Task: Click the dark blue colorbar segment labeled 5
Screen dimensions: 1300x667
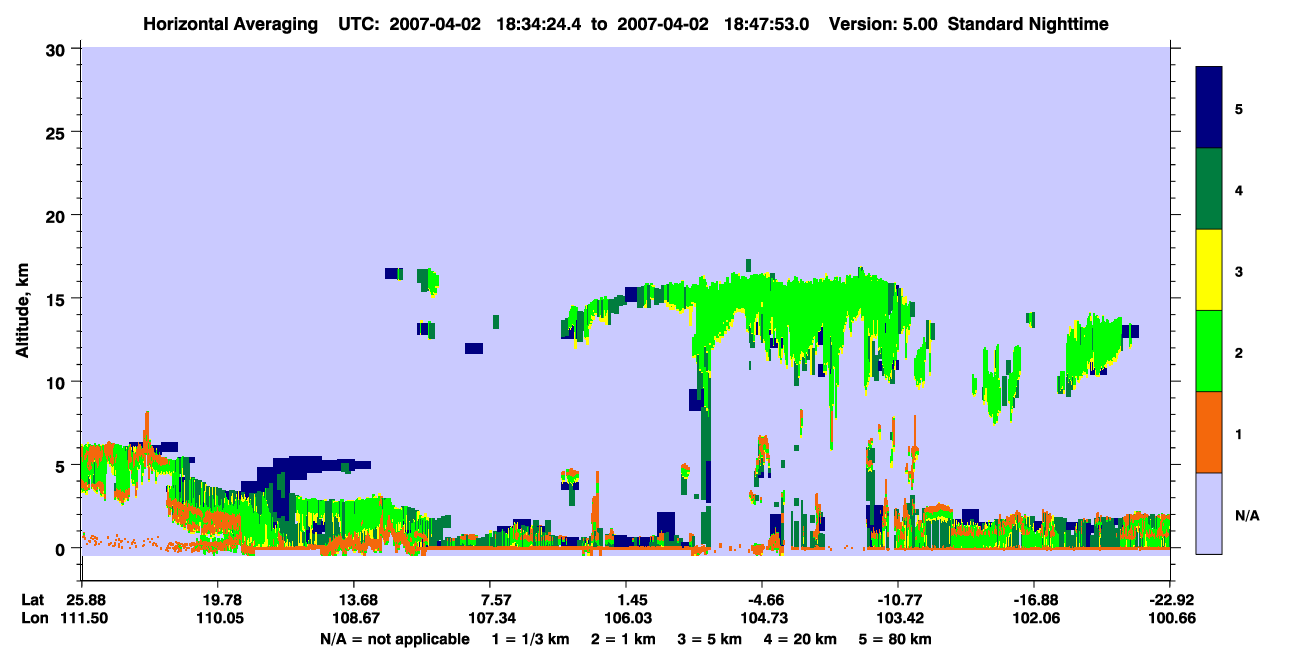Action: pyautogui.click(x=1209, y=107)
